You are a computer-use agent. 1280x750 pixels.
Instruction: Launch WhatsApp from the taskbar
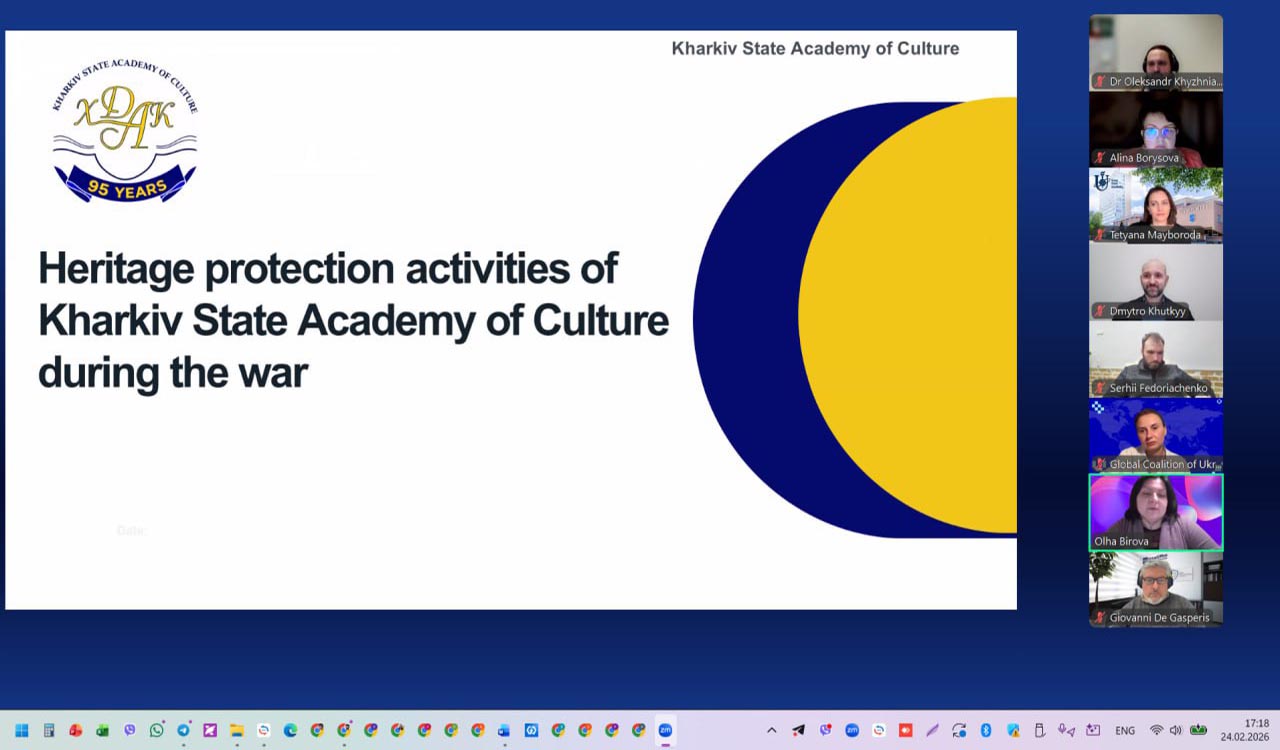(156, 730)
